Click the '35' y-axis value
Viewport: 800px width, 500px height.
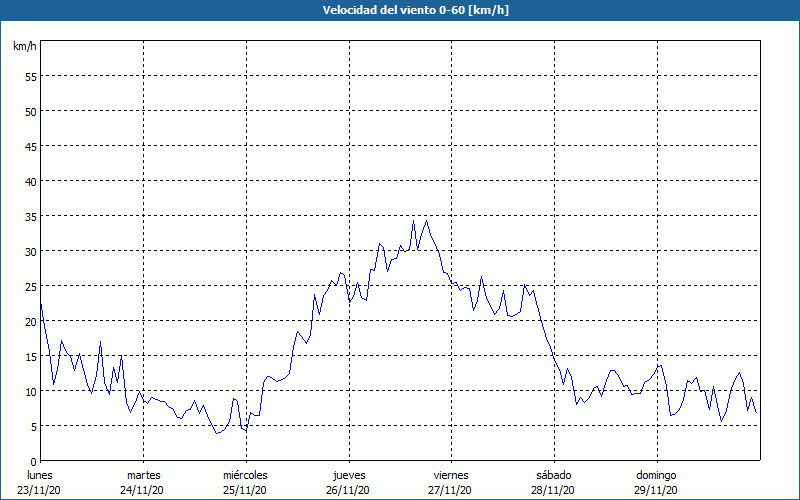31,217
